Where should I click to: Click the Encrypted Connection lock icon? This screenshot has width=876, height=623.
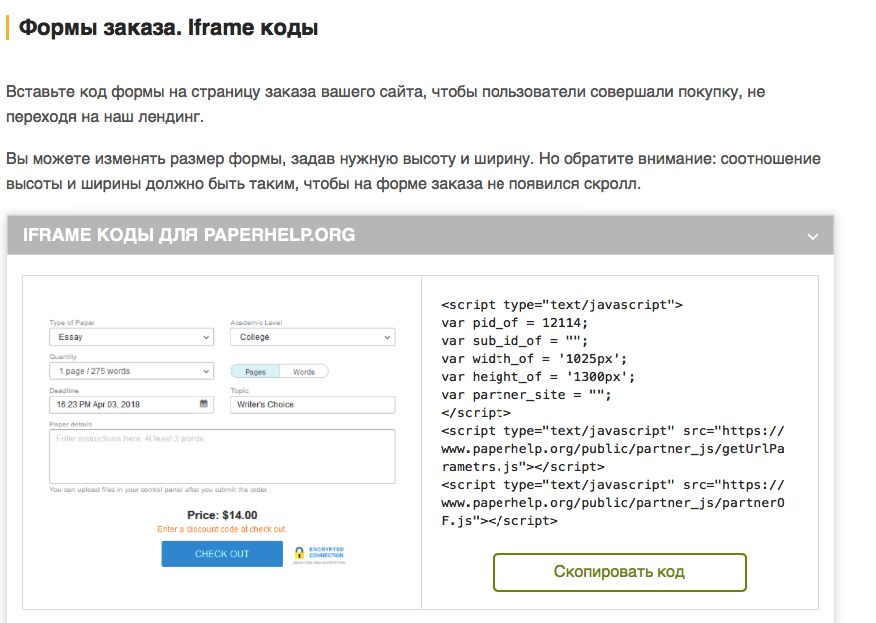299,553
